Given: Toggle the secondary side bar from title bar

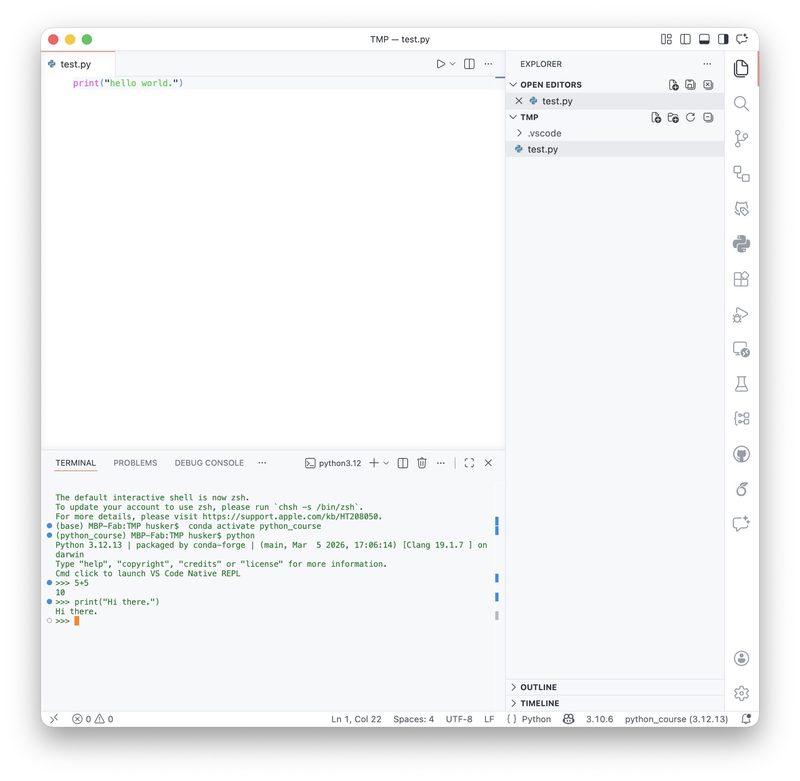Looking at the screenshot, I should pos(723,39).
